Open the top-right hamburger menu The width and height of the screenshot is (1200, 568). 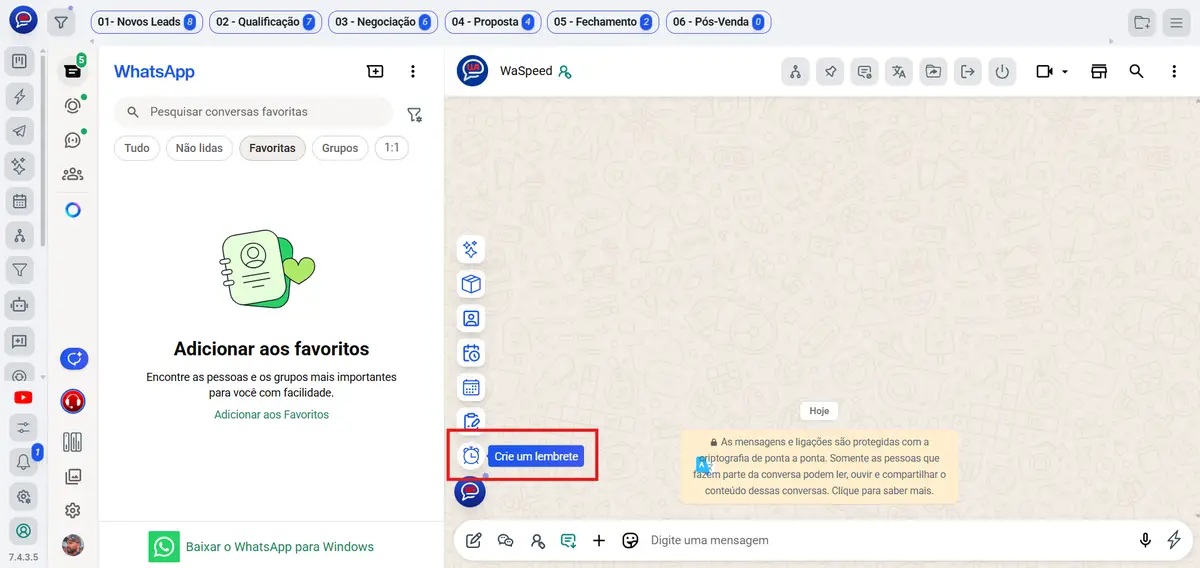(x=1177, y=22)
